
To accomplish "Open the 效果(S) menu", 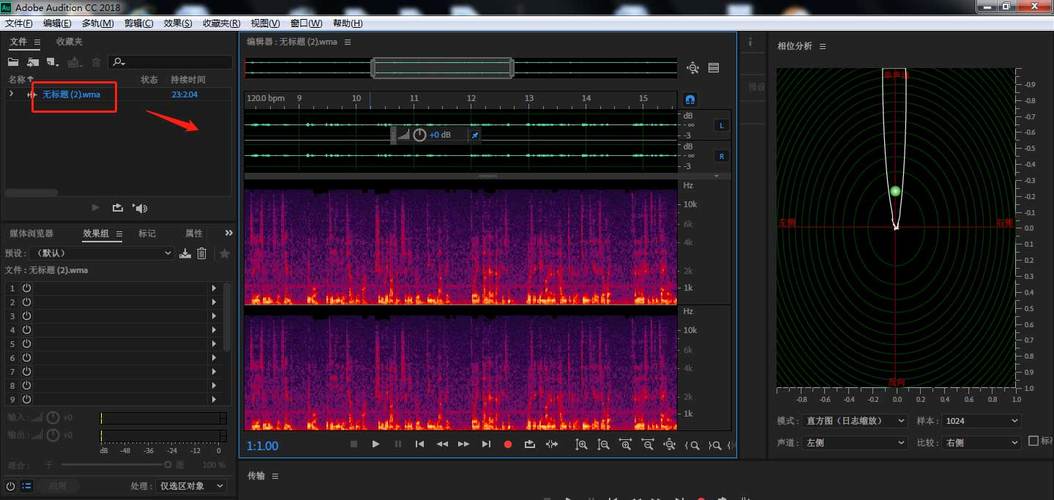I will (x=177, y=23).
